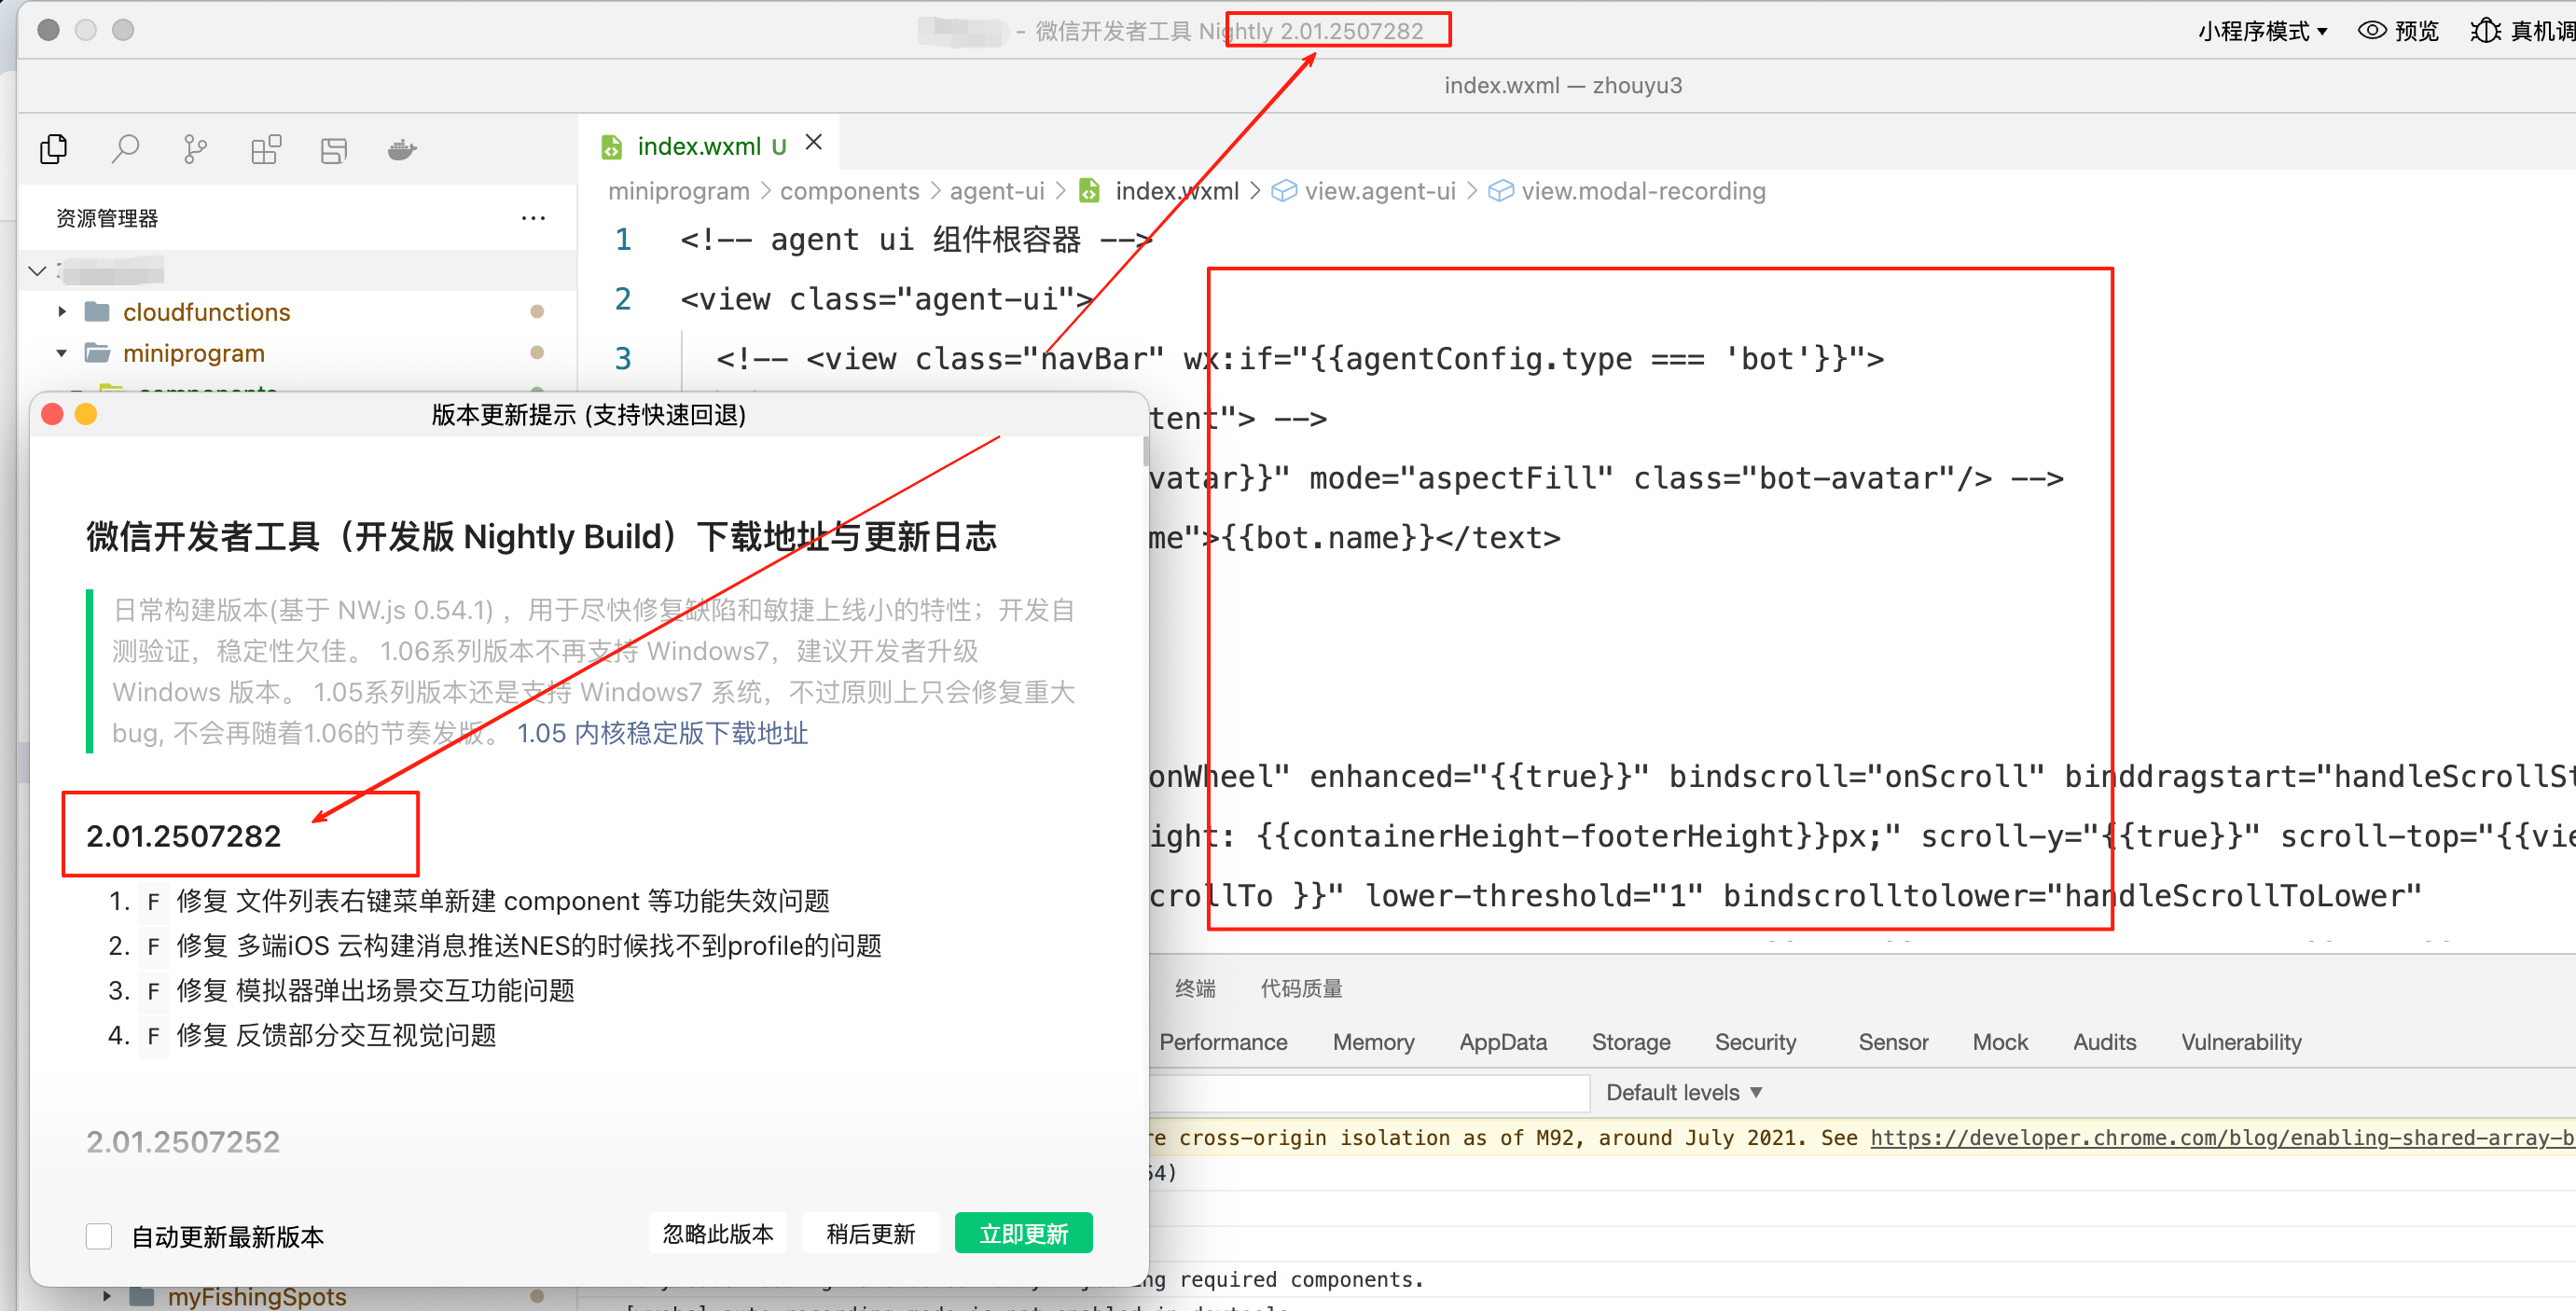The width and height of the screenshot is (2576, 1311).
Task: Open the Search magnifier icon
Action: (x=125, y=150)
